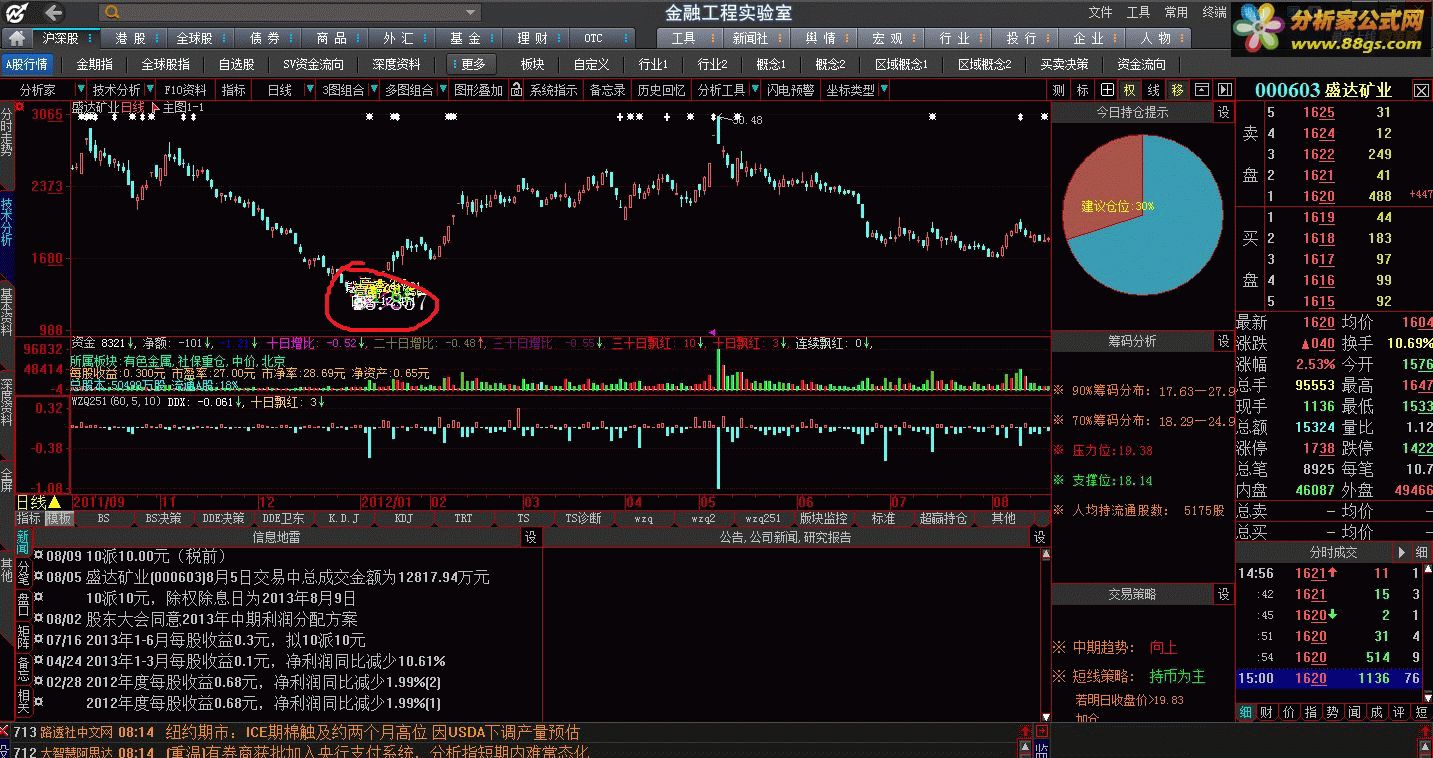The width and height of the screenshot is (1433, 758).
Task: Click inside the top search input field
Action: pyautogui.click(x=292, y=12)
